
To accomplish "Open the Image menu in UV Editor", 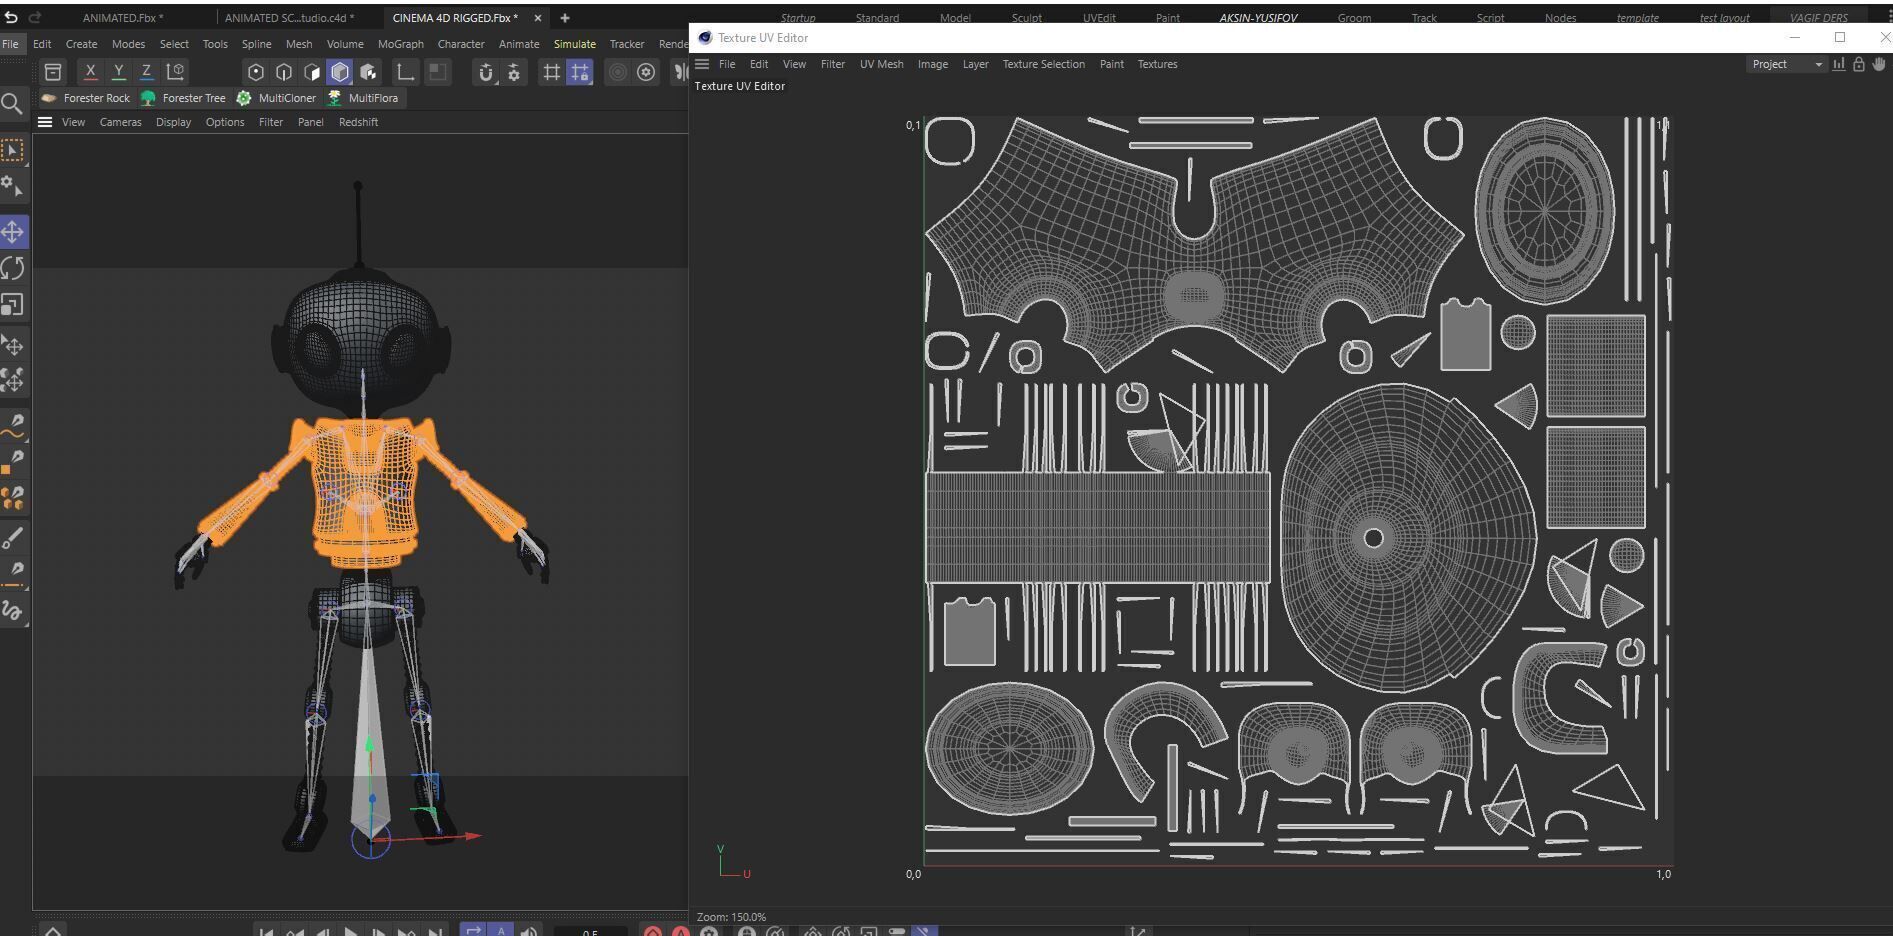I will pyautogui.click(x=932, y=64).
